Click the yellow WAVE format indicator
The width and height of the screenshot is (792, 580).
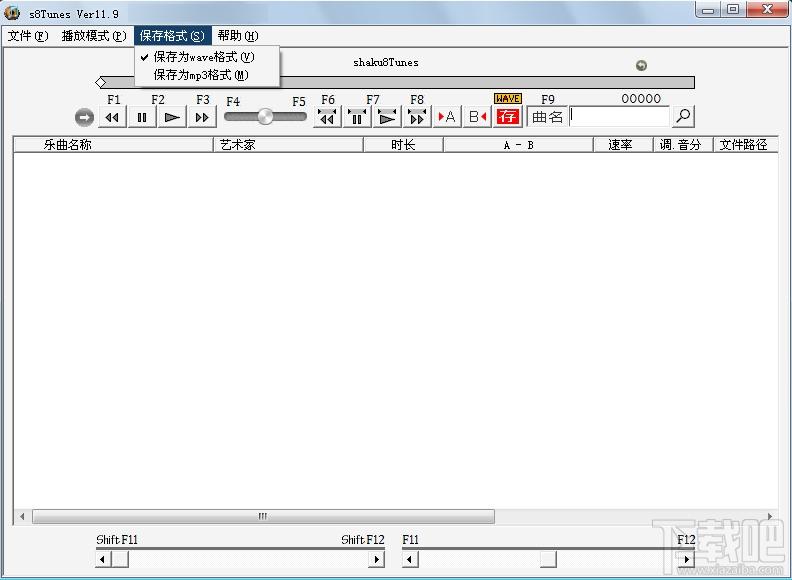pyautogui.click(x=508, y=99)
